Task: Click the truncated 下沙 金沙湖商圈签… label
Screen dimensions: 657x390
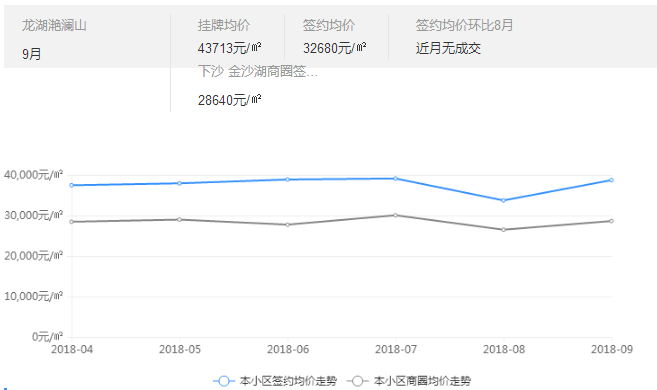Action: 258,72
